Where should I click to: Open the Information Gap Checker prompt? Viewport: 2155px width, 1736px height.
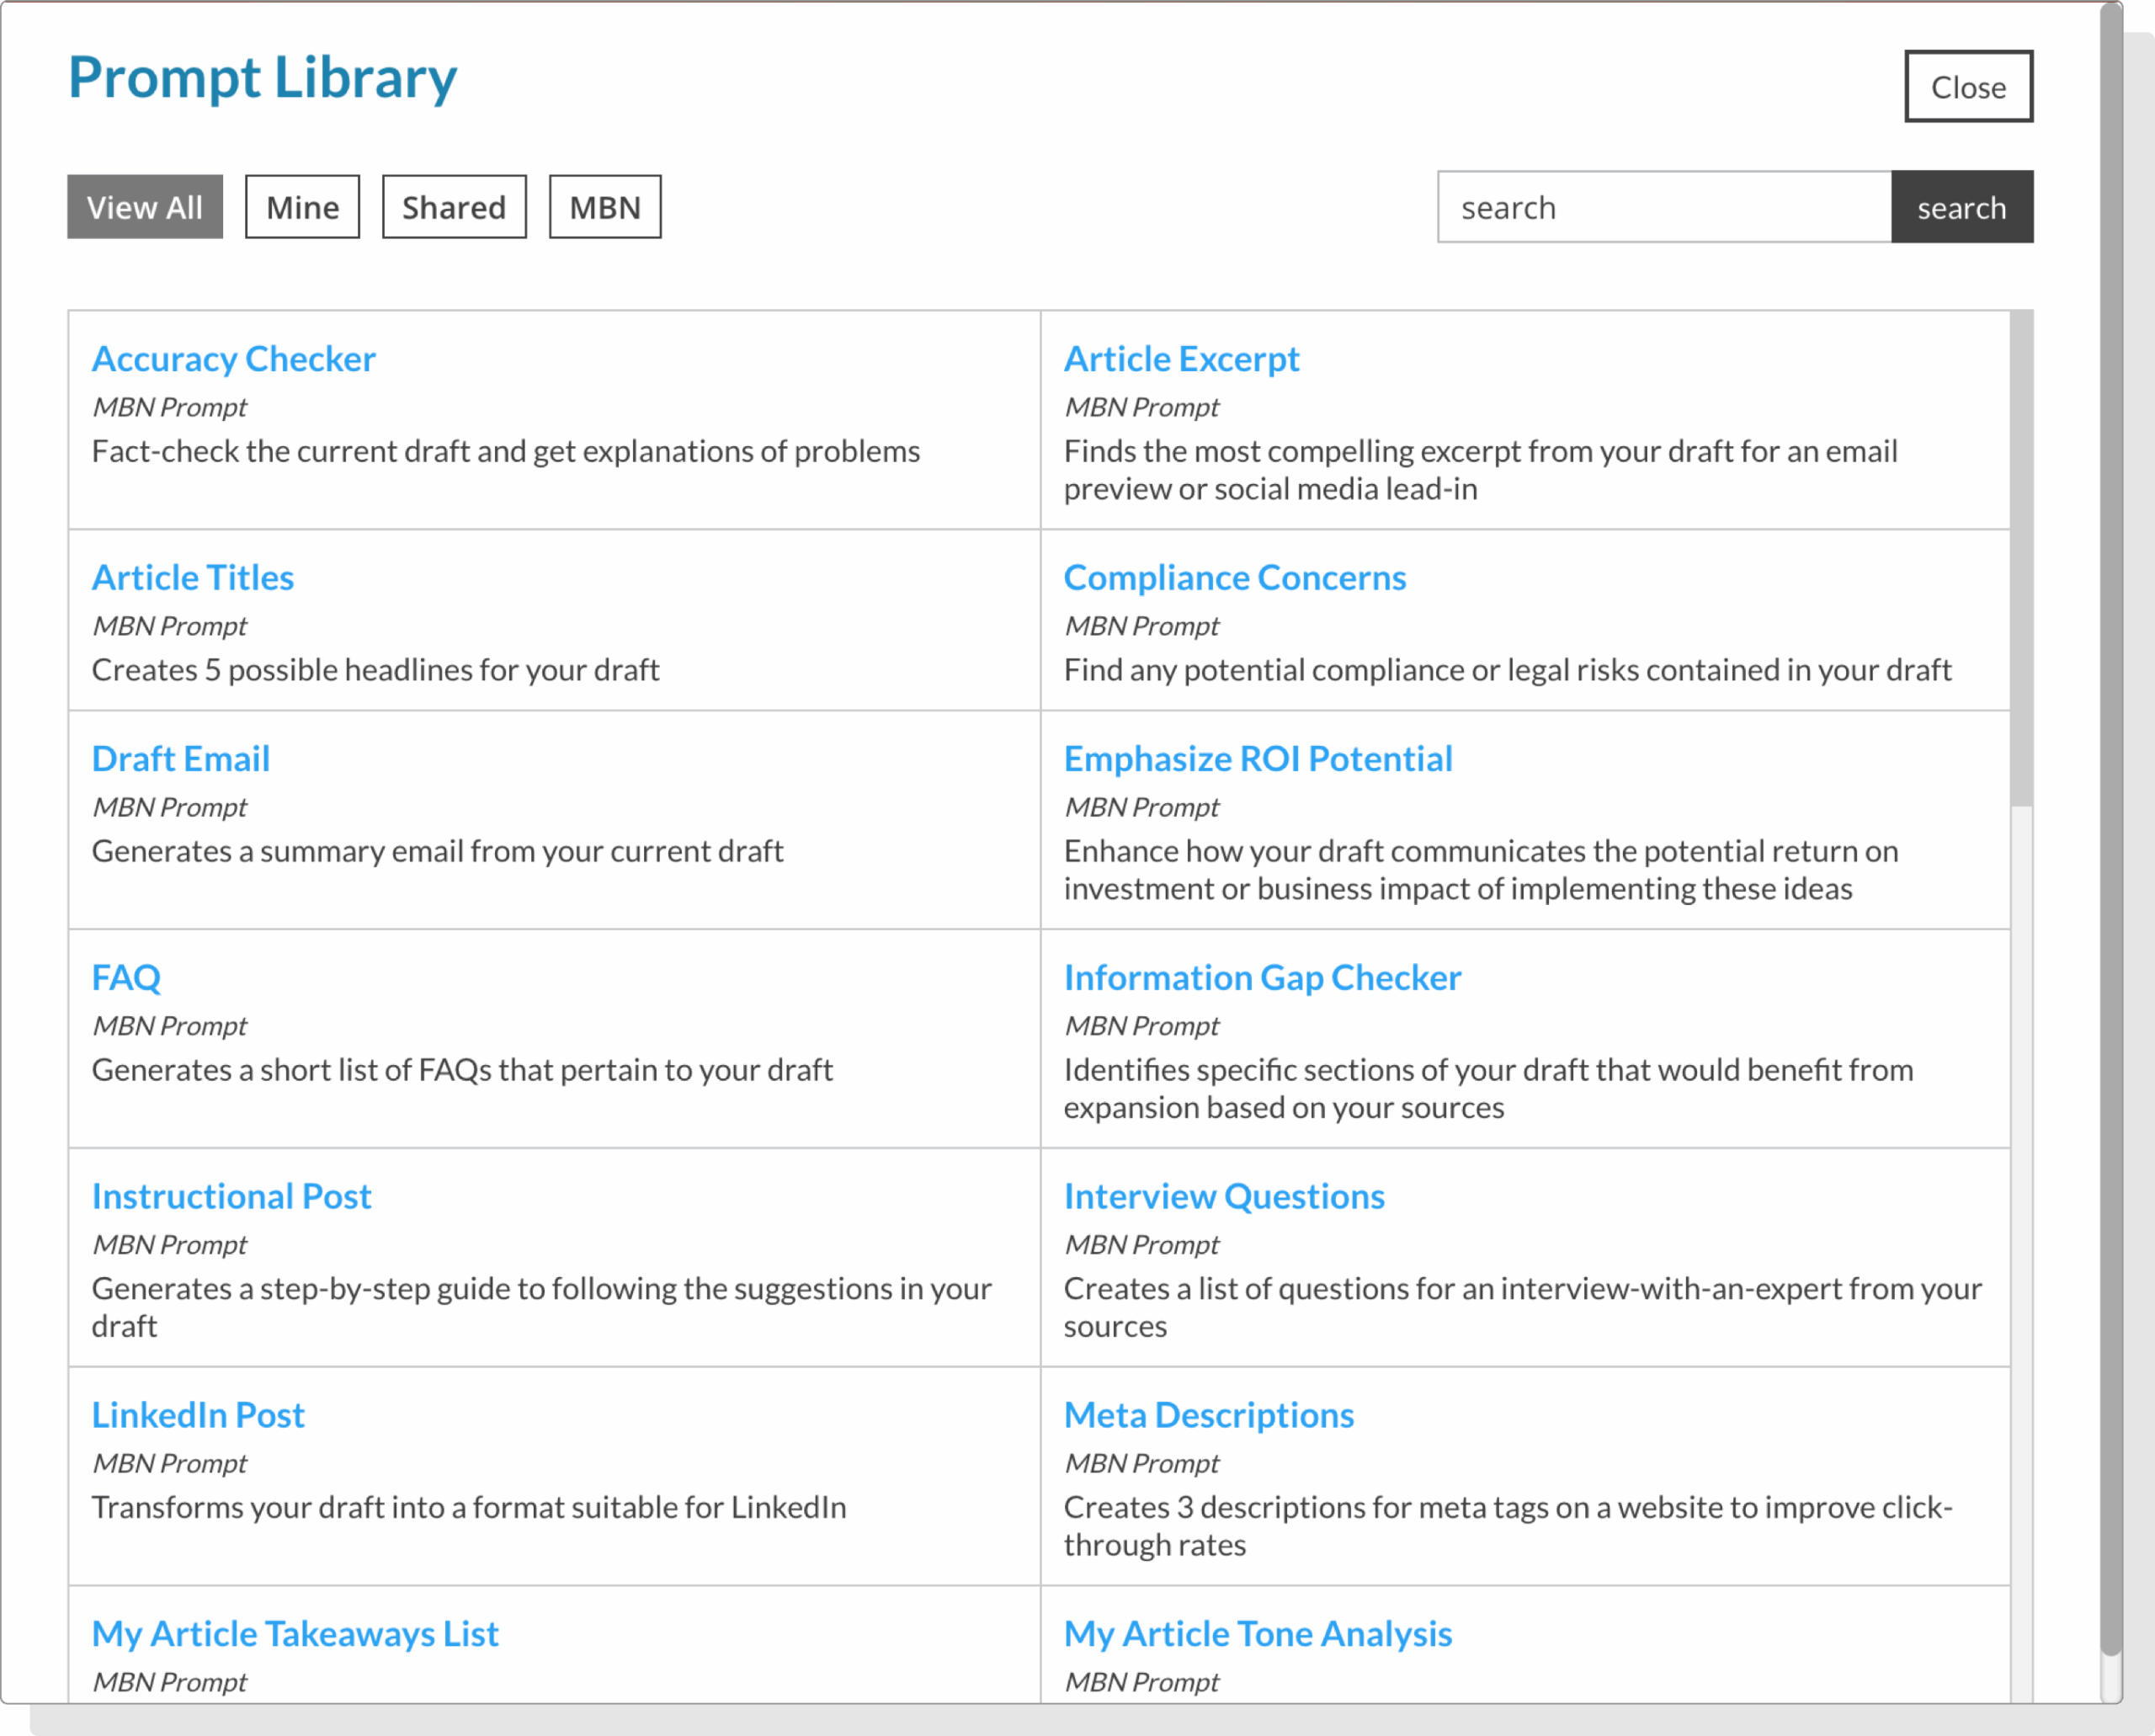click(x=1262, y=978)
